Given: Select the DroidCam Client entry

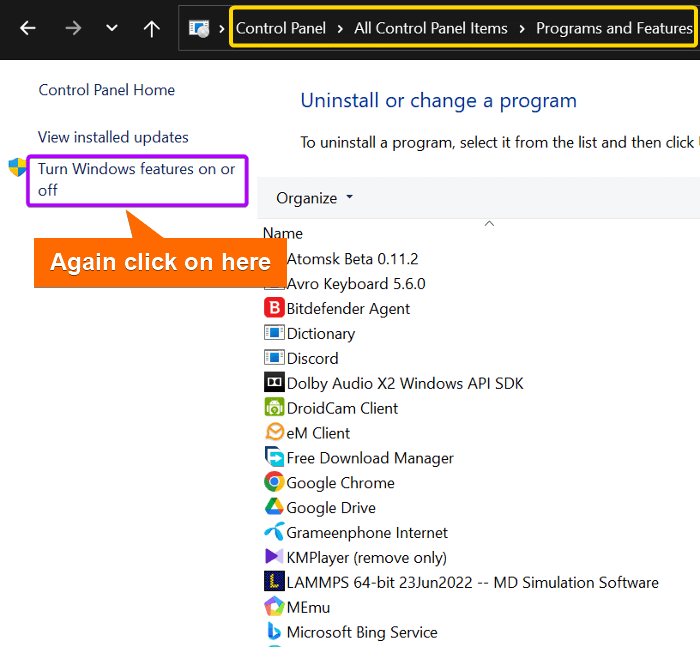Looking at the screenshot, I should 342,409.
